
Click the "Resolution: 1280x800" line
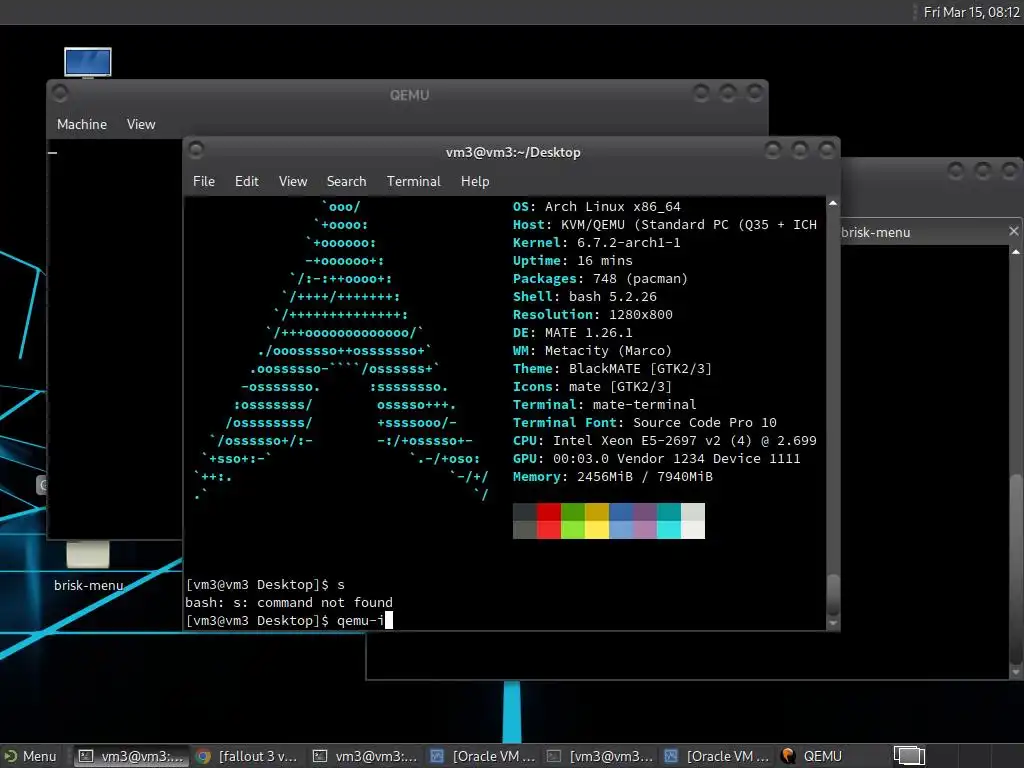pyautogui.click(x=592, y=315)
